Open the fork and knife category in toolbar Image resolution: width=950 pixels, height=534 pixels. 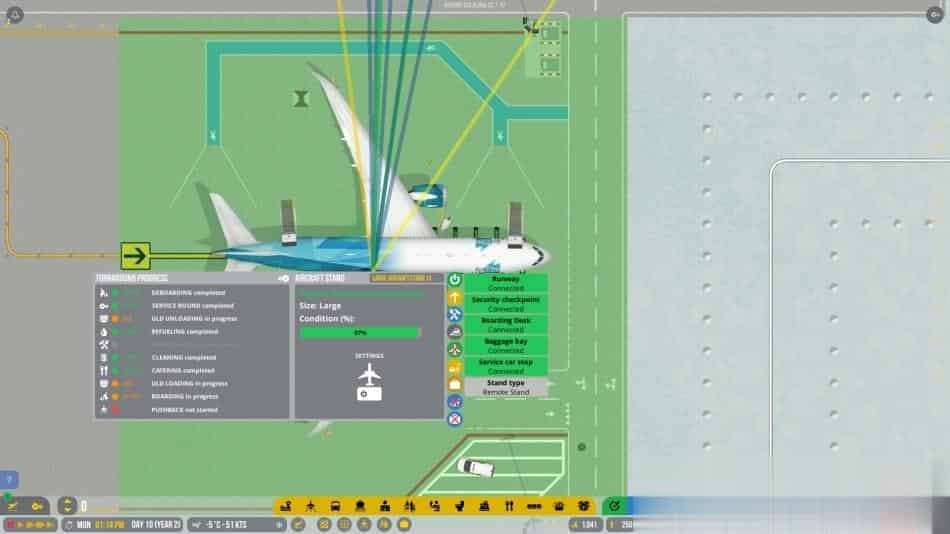(509, 506)
